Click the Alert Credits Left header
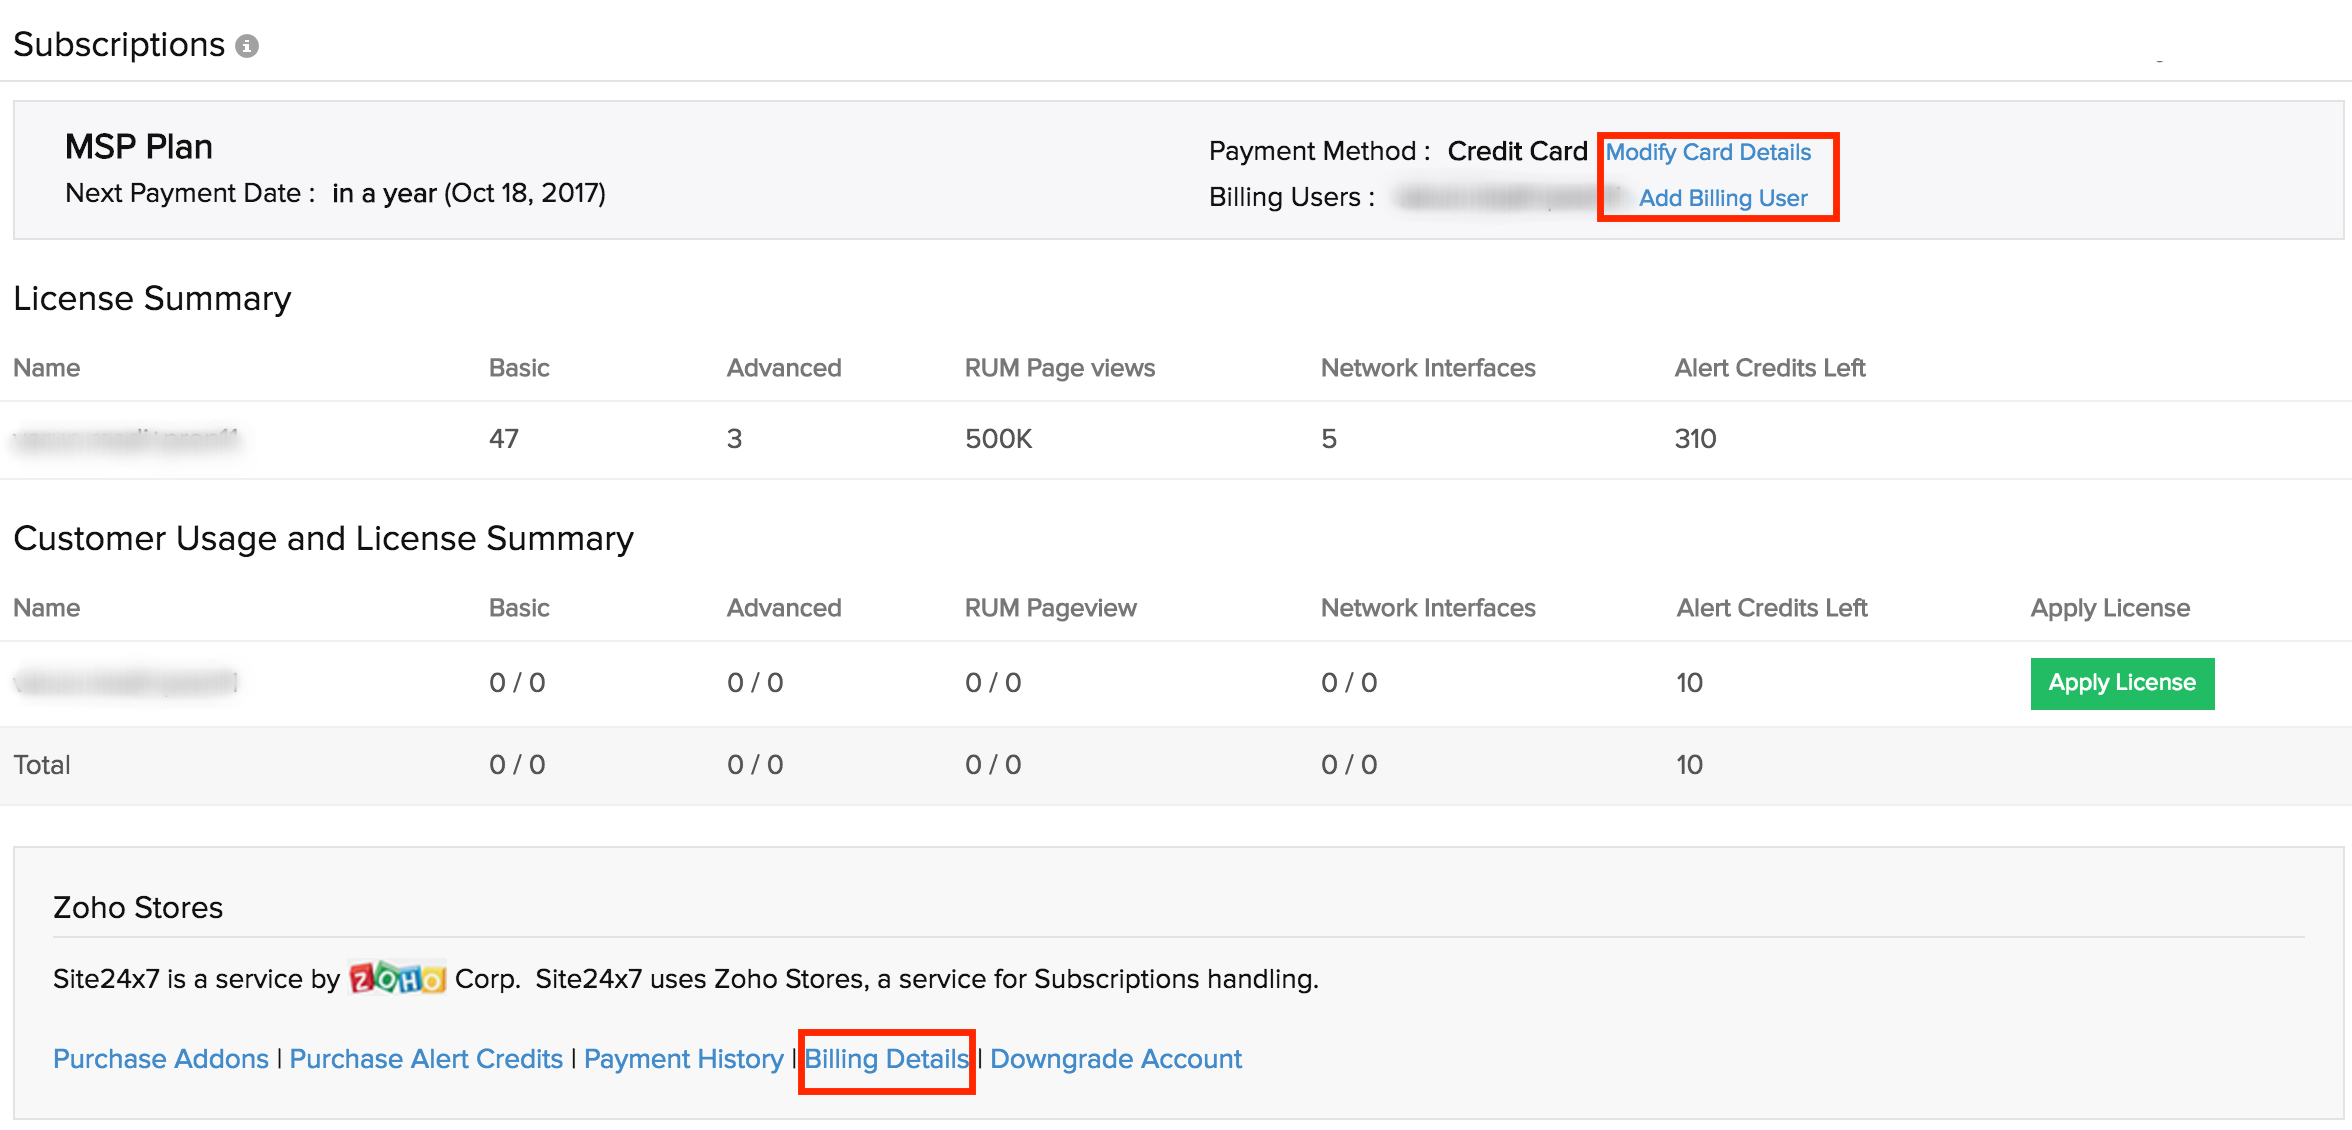Image resolution: width=2352 pixels, height=1130 pixels. 1770,367
